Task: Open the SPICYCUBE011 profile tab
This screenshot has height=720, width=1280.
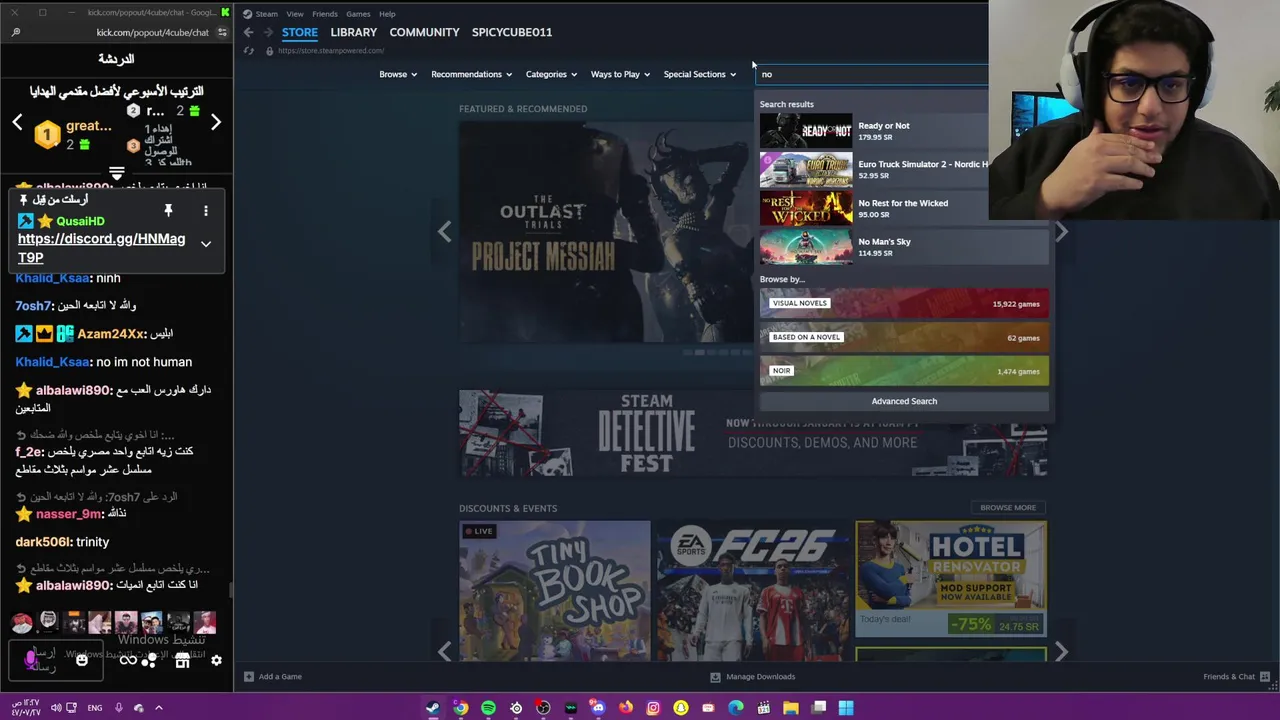Action: point(512,32)
